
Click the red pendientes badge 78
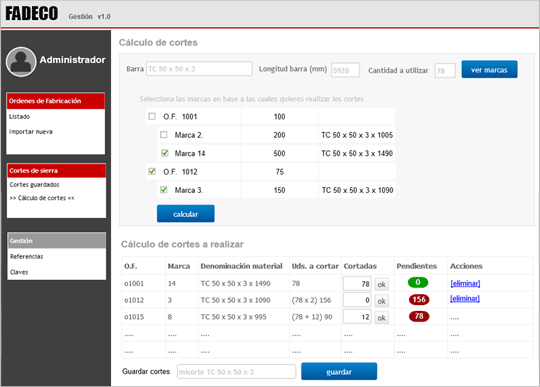[x=419, y=316]
